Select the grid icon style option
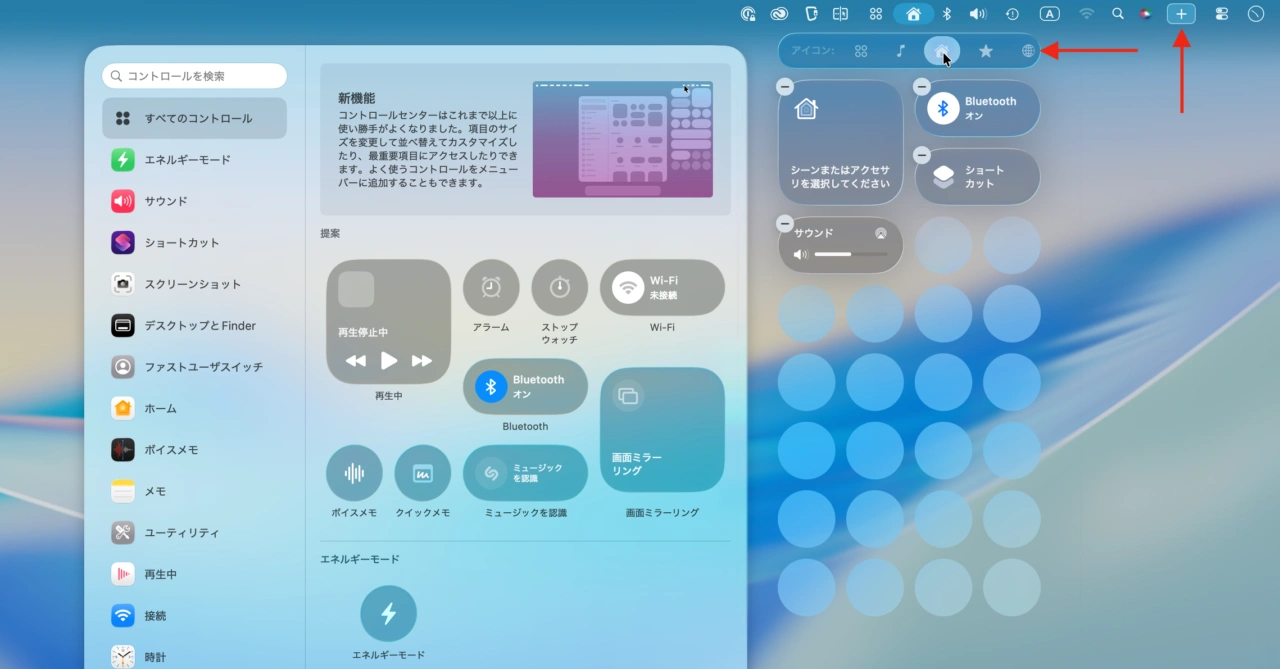The height and width of the screenshot is (669, 1280). pos(861,51)
